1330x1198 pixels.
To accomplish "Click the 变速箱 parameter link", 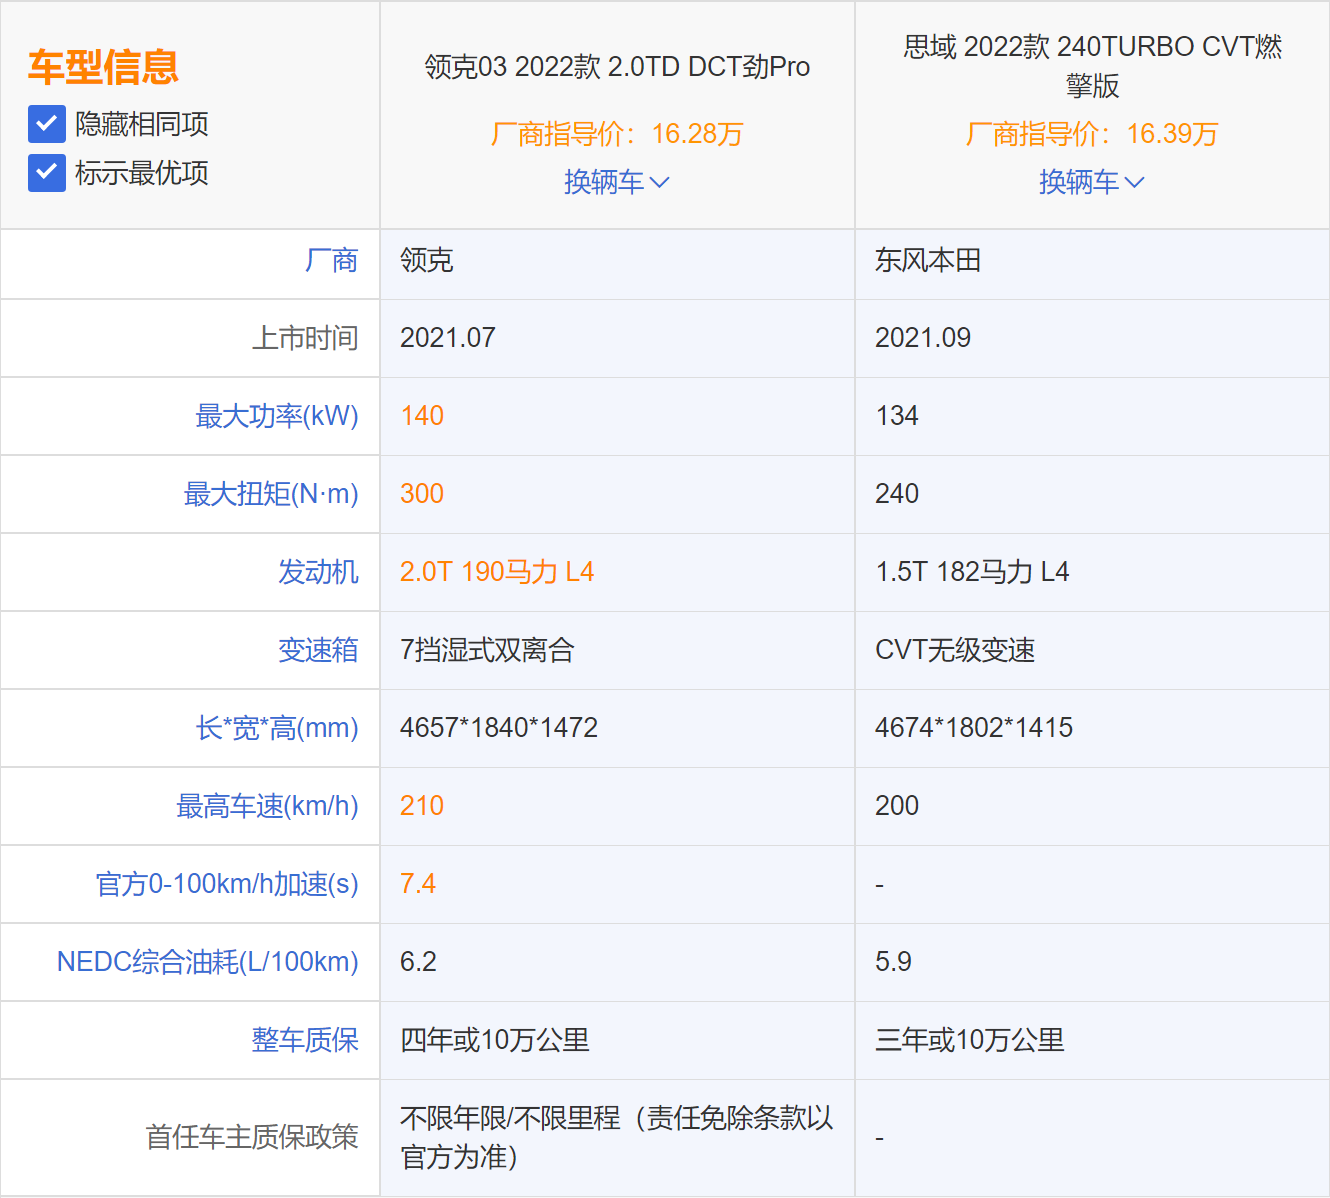I will tap(318, 650).
